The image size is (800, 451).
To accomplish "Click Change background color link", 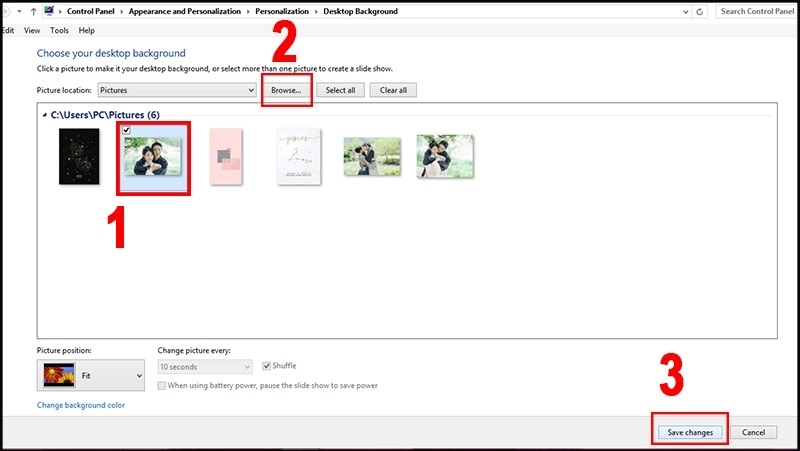I will coord(81,405).
